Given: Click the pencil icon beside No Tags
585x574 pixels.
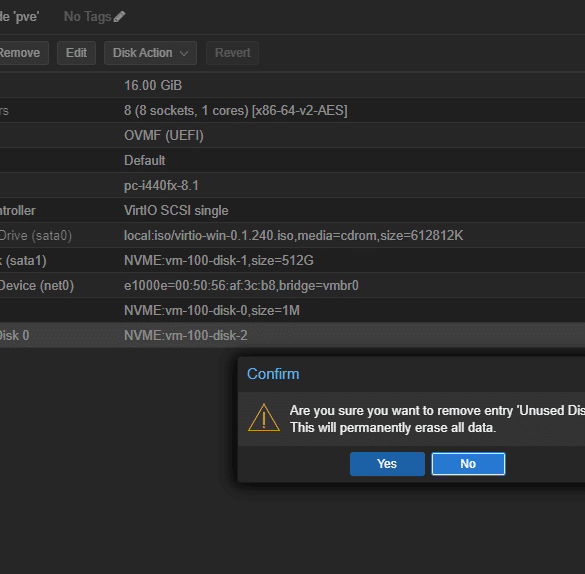Looking at the screenshot, I should pyautogui.click(x=119, y=17).
